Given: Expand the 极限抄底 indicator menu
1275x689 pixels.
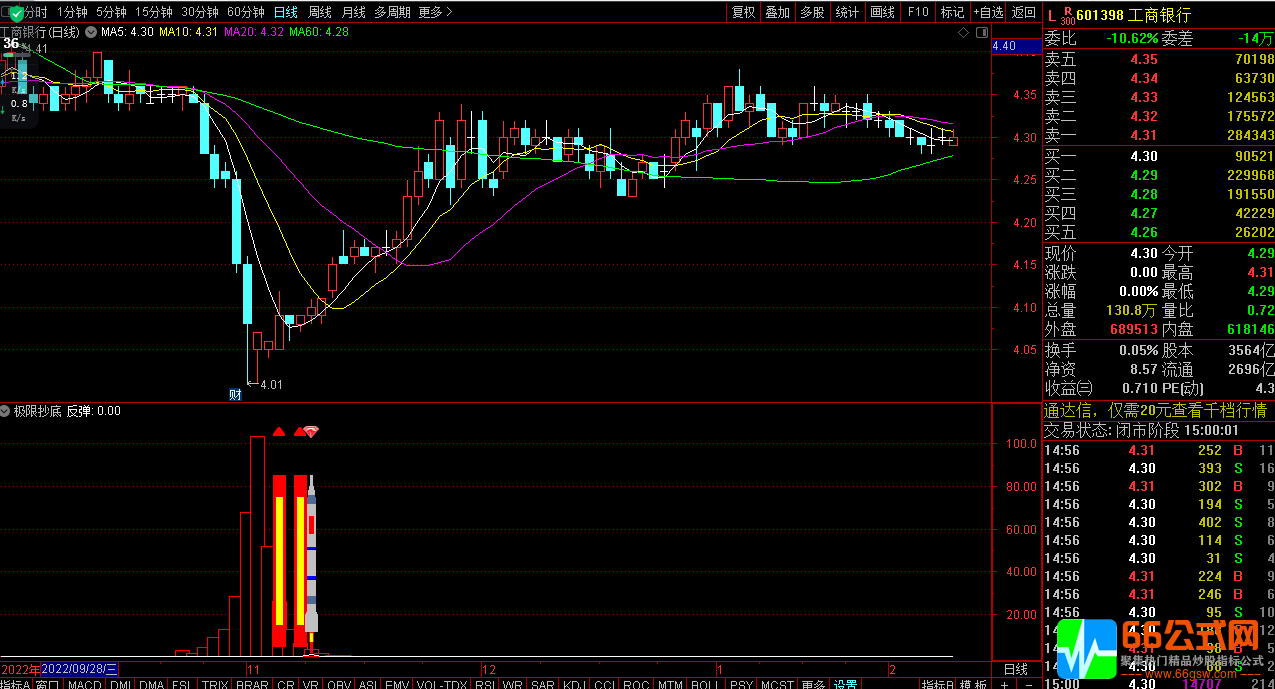Looking at the screenshot, I should [x=6, y=411].
